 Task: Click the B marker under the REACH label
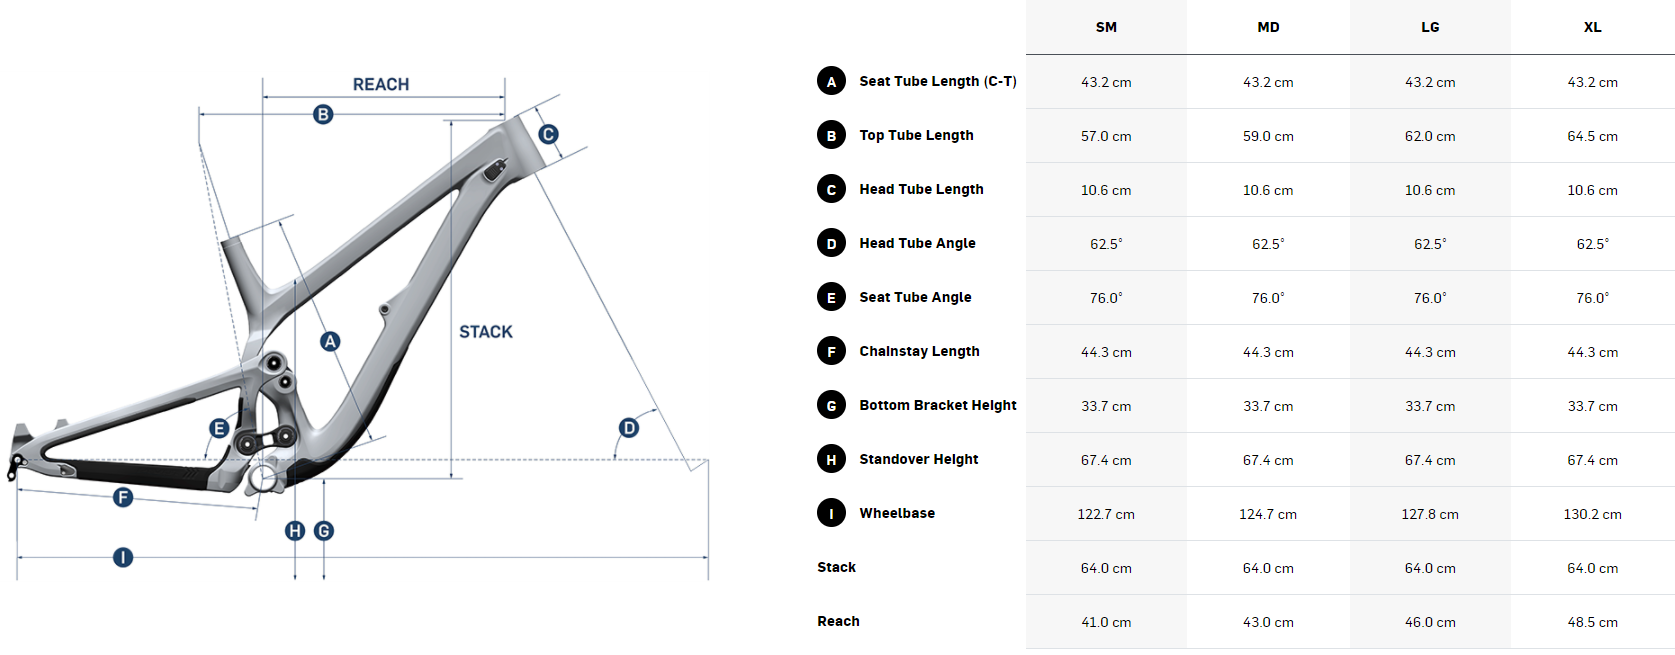[323, 115]
